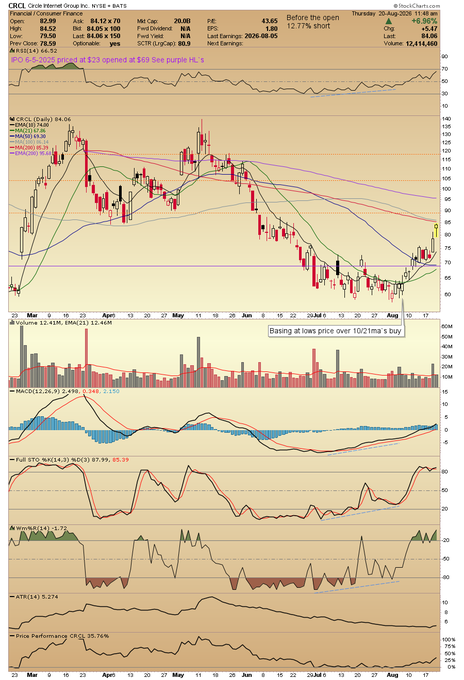The image size is (464, 680).
Task: Click the Volume 12.41M, EMA(21) label
Action: tap(64, 323)
